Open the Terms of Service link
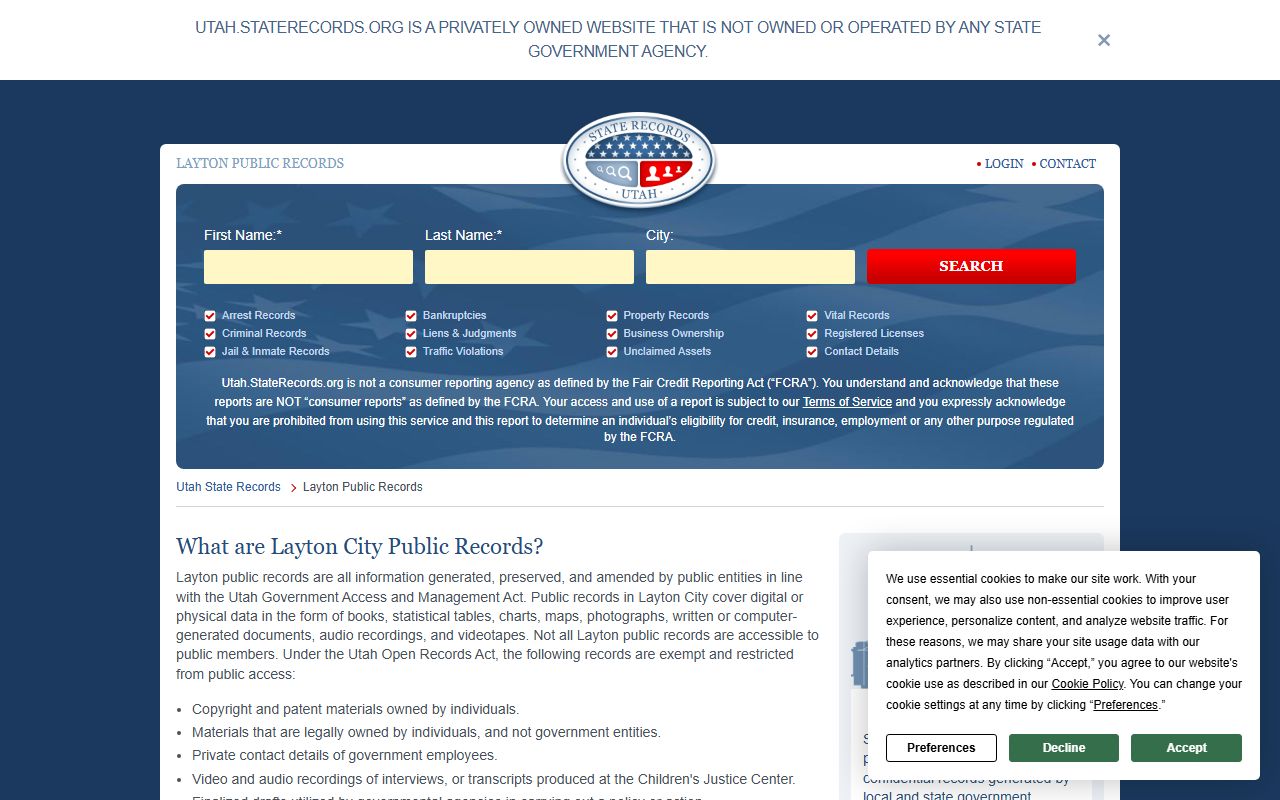The width and height of the screenshot is (1280, 800). pos(847,402)
